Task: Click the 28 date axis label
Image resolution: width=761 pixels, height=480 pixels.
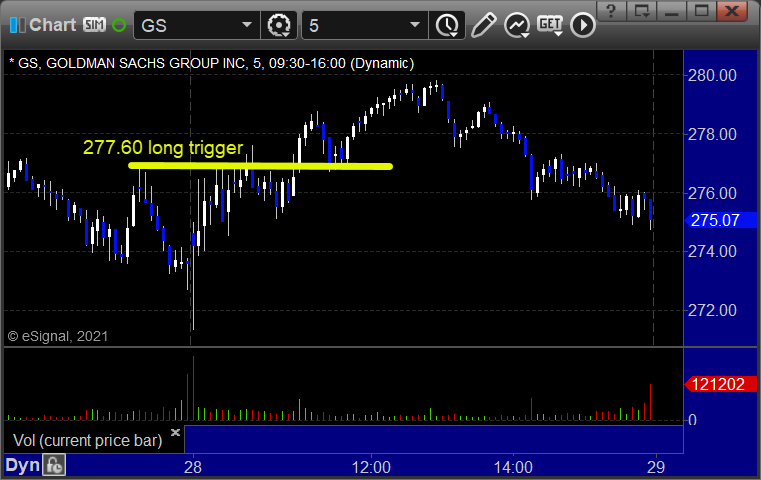Action: click(x=193, y=467)
